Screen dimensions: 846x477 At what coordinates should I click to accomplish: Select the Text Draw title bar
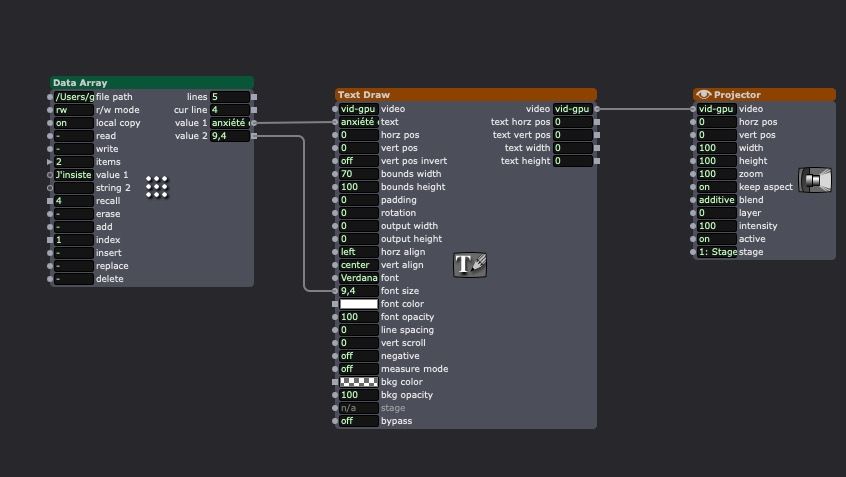pos(465,95)
